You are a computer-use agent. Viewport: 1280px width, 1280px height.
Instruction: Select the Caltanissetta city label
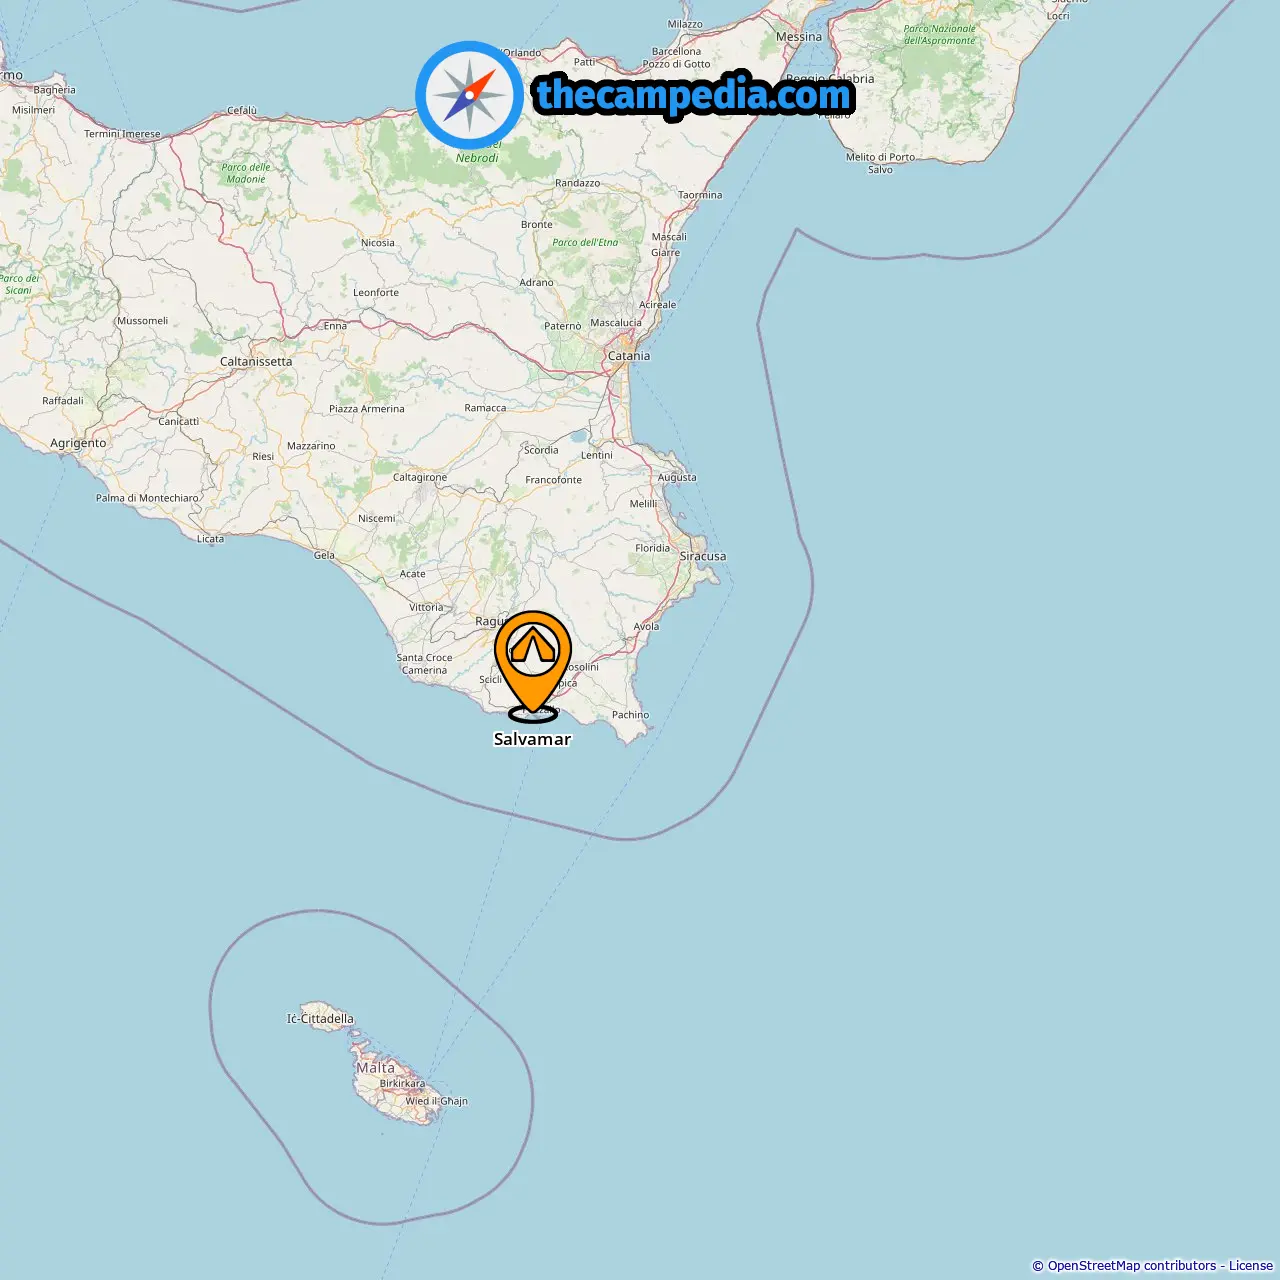(x=256, y=362)
